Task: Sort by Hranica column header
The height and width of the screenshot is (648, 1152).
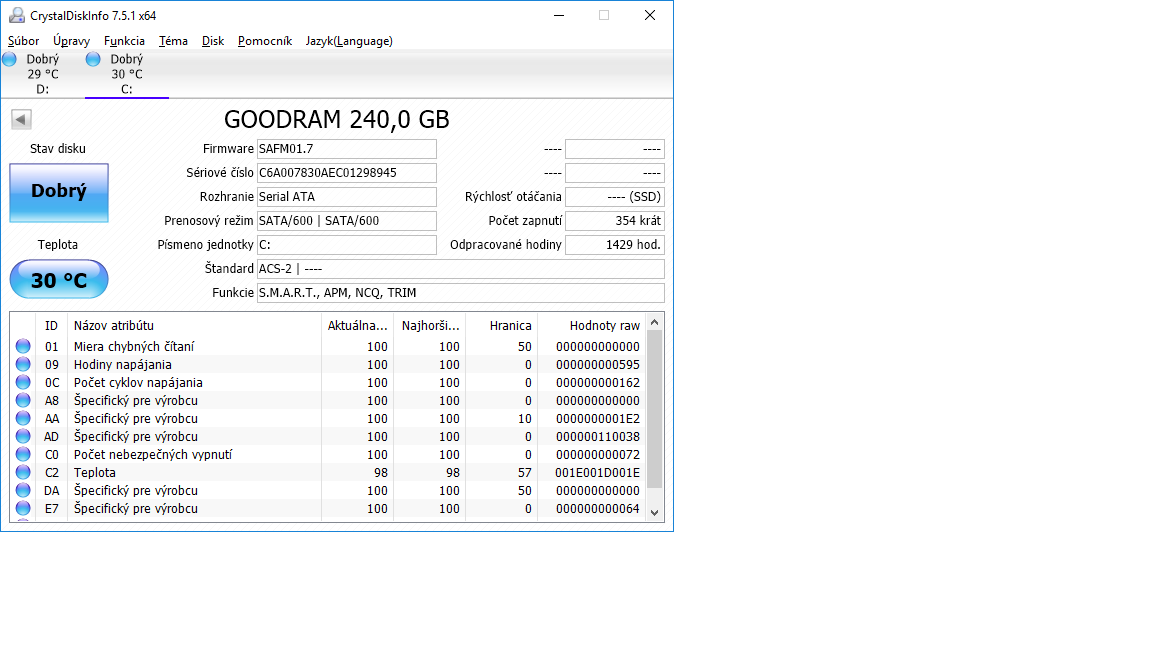Action: point(501,325)
